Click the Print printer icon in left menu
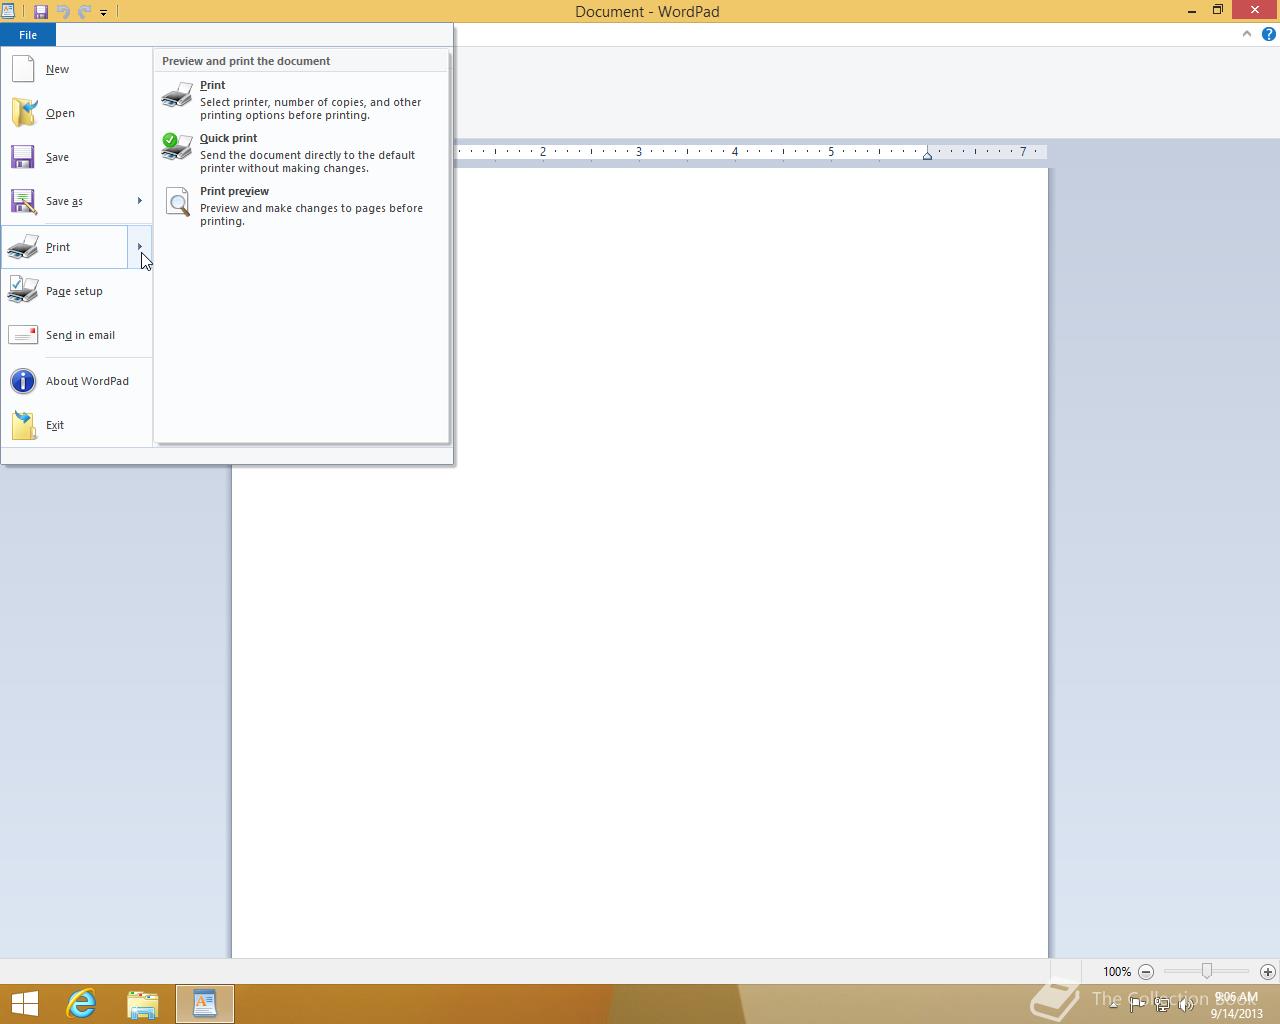Screen dimensions: 1280x1024 pyautogui.click(x=23, y=247)
